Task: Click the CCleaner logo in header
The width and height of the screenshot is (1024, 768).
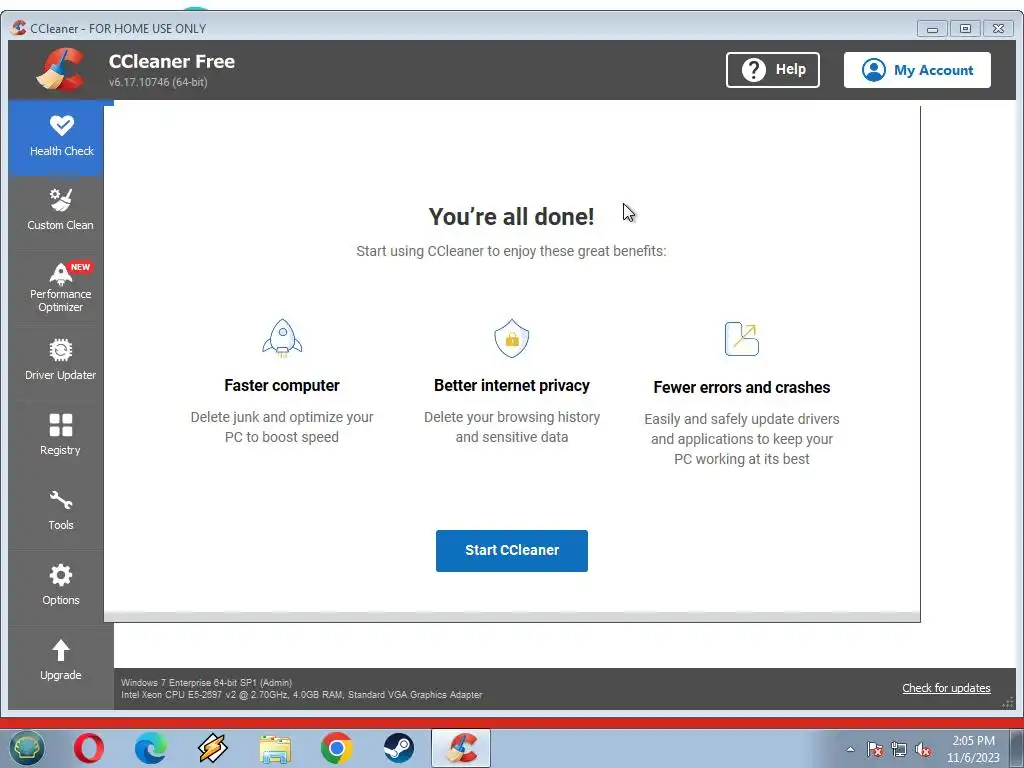Action: coord(61,69)
